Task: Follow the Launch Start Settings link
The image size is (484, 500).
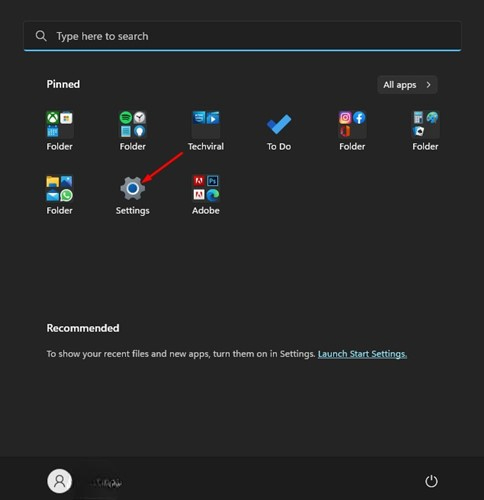Action: tap(362, 354)
